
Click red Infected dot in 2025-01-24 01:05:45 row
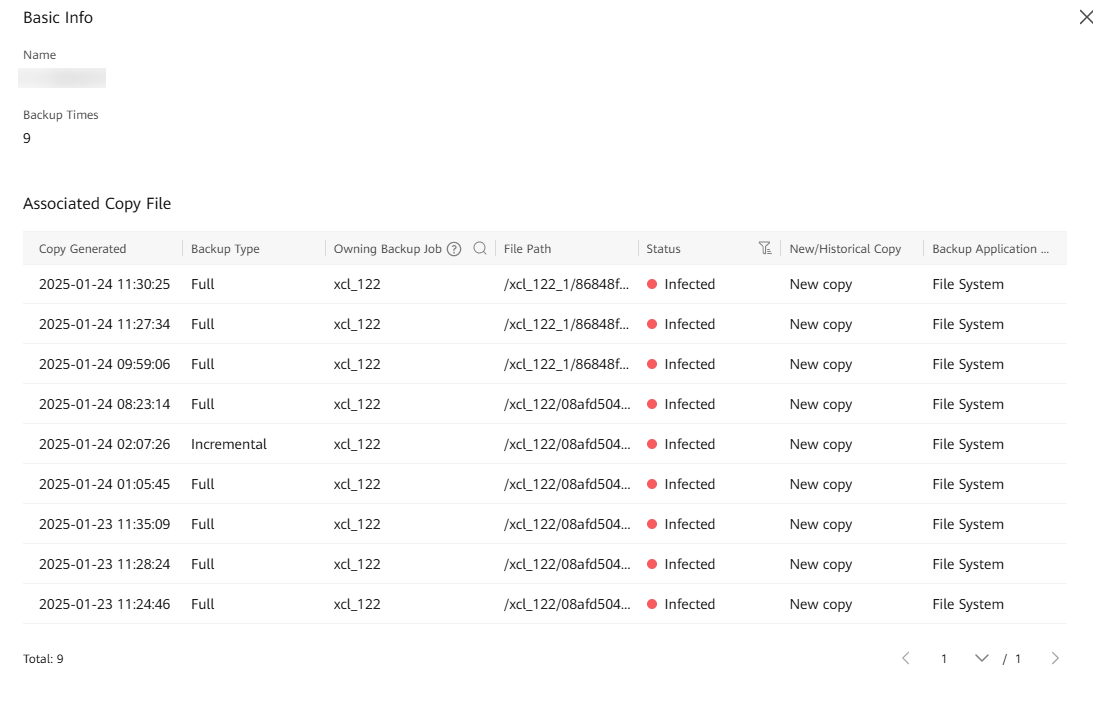coord(652,484)
